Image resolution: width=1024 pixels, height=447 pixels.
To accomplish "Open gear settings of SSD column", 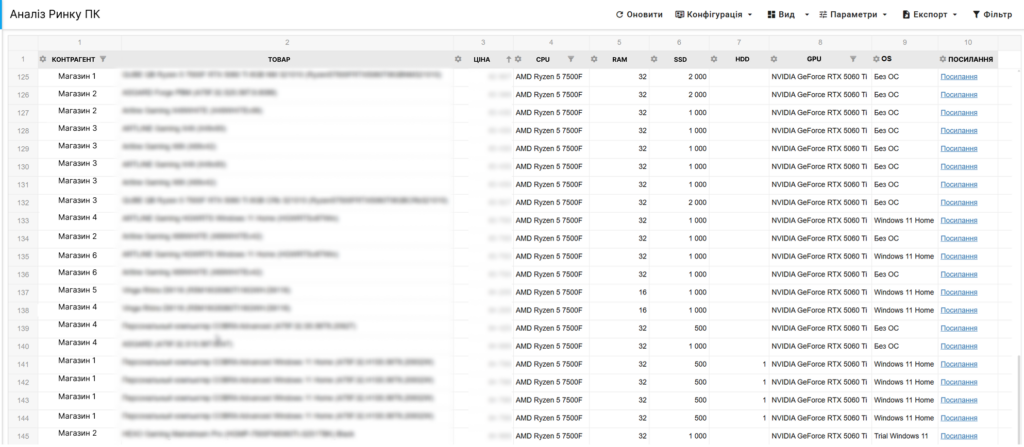I will click(x=654, y=59).
